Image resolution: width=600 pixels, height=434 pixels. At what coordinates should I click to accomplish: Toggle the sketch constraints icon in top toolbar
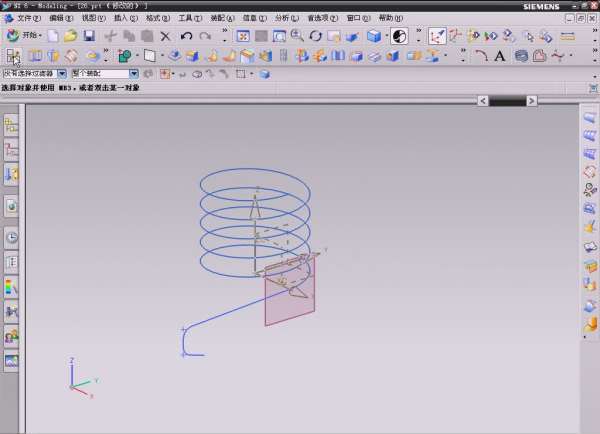[x=437, y=36]
